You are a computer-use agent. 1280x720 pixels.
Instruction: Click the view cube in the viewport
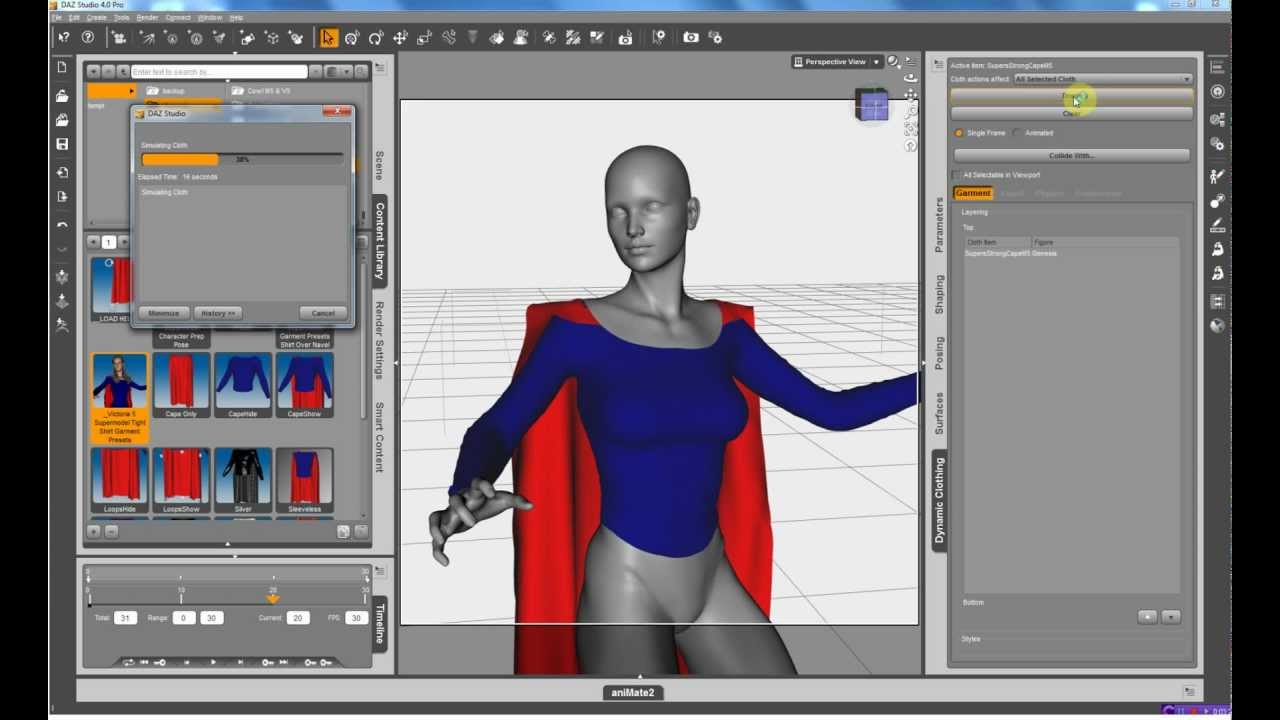(872, 105)
